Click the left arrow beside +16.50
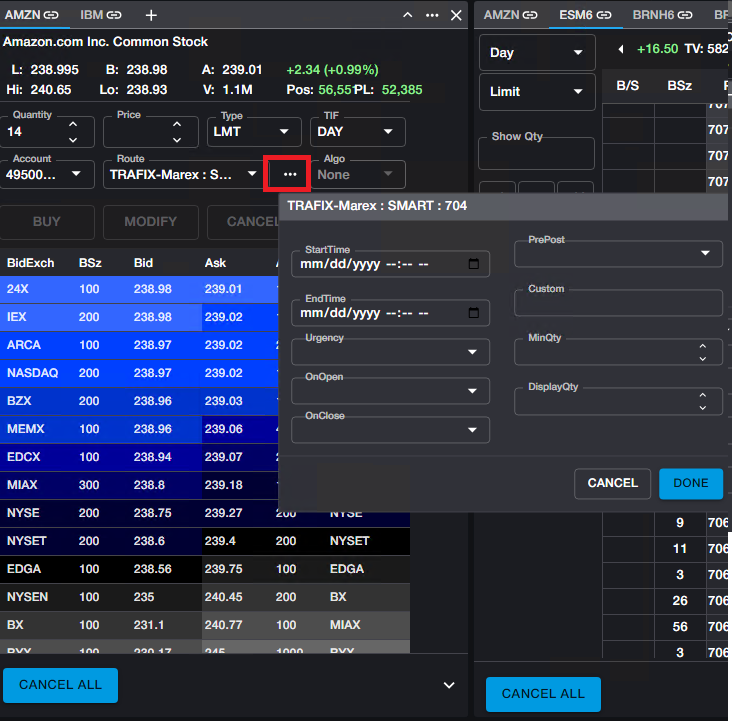This screenshot has height=721, width=732. (x=621, y=49)
